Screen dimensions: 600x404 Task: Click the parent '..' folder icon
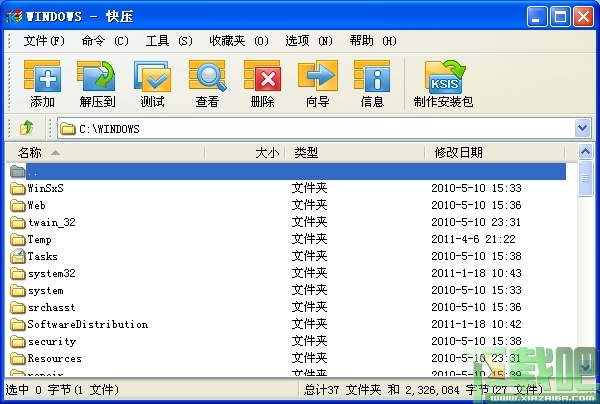[18, 171]
